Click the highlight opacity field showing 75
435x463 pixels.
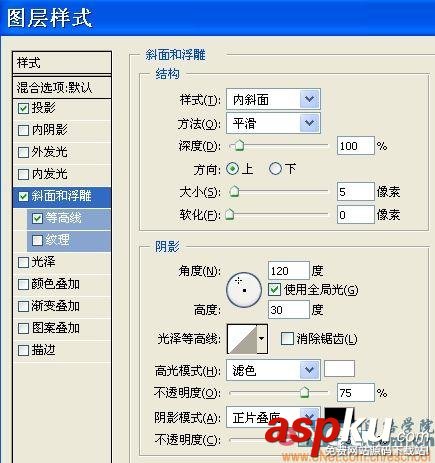pyautogui.click(x=355, y=393)
